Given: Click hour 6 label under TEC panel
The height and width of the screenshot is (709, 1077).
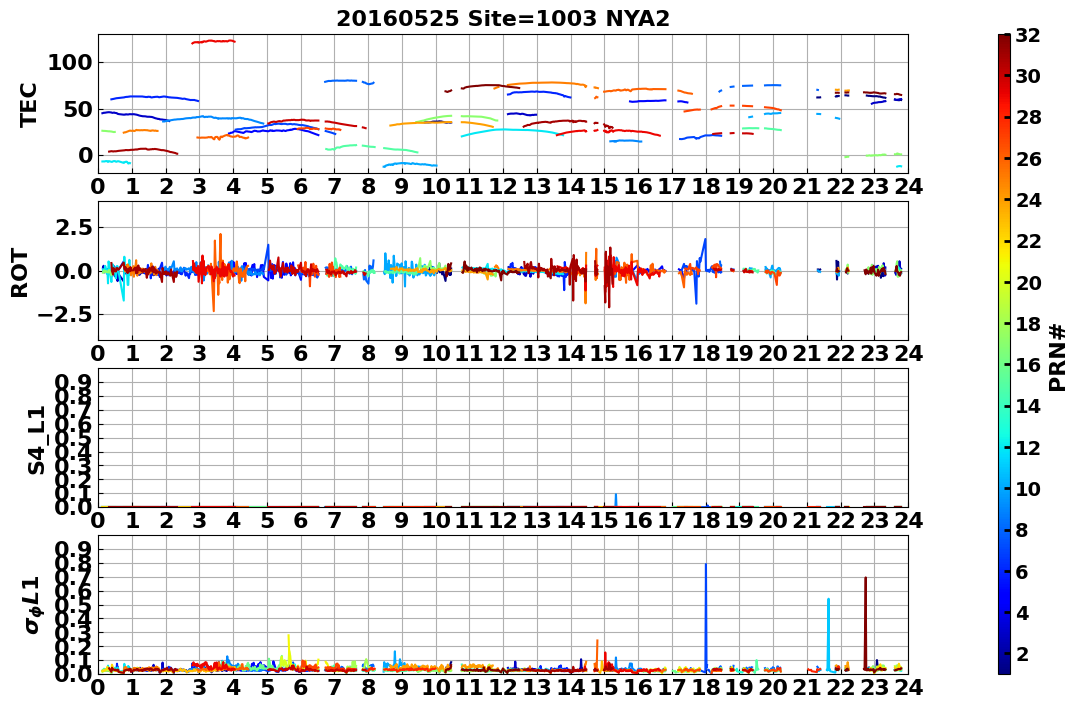Looking at the screenshot, I should [x=301, y=186].
